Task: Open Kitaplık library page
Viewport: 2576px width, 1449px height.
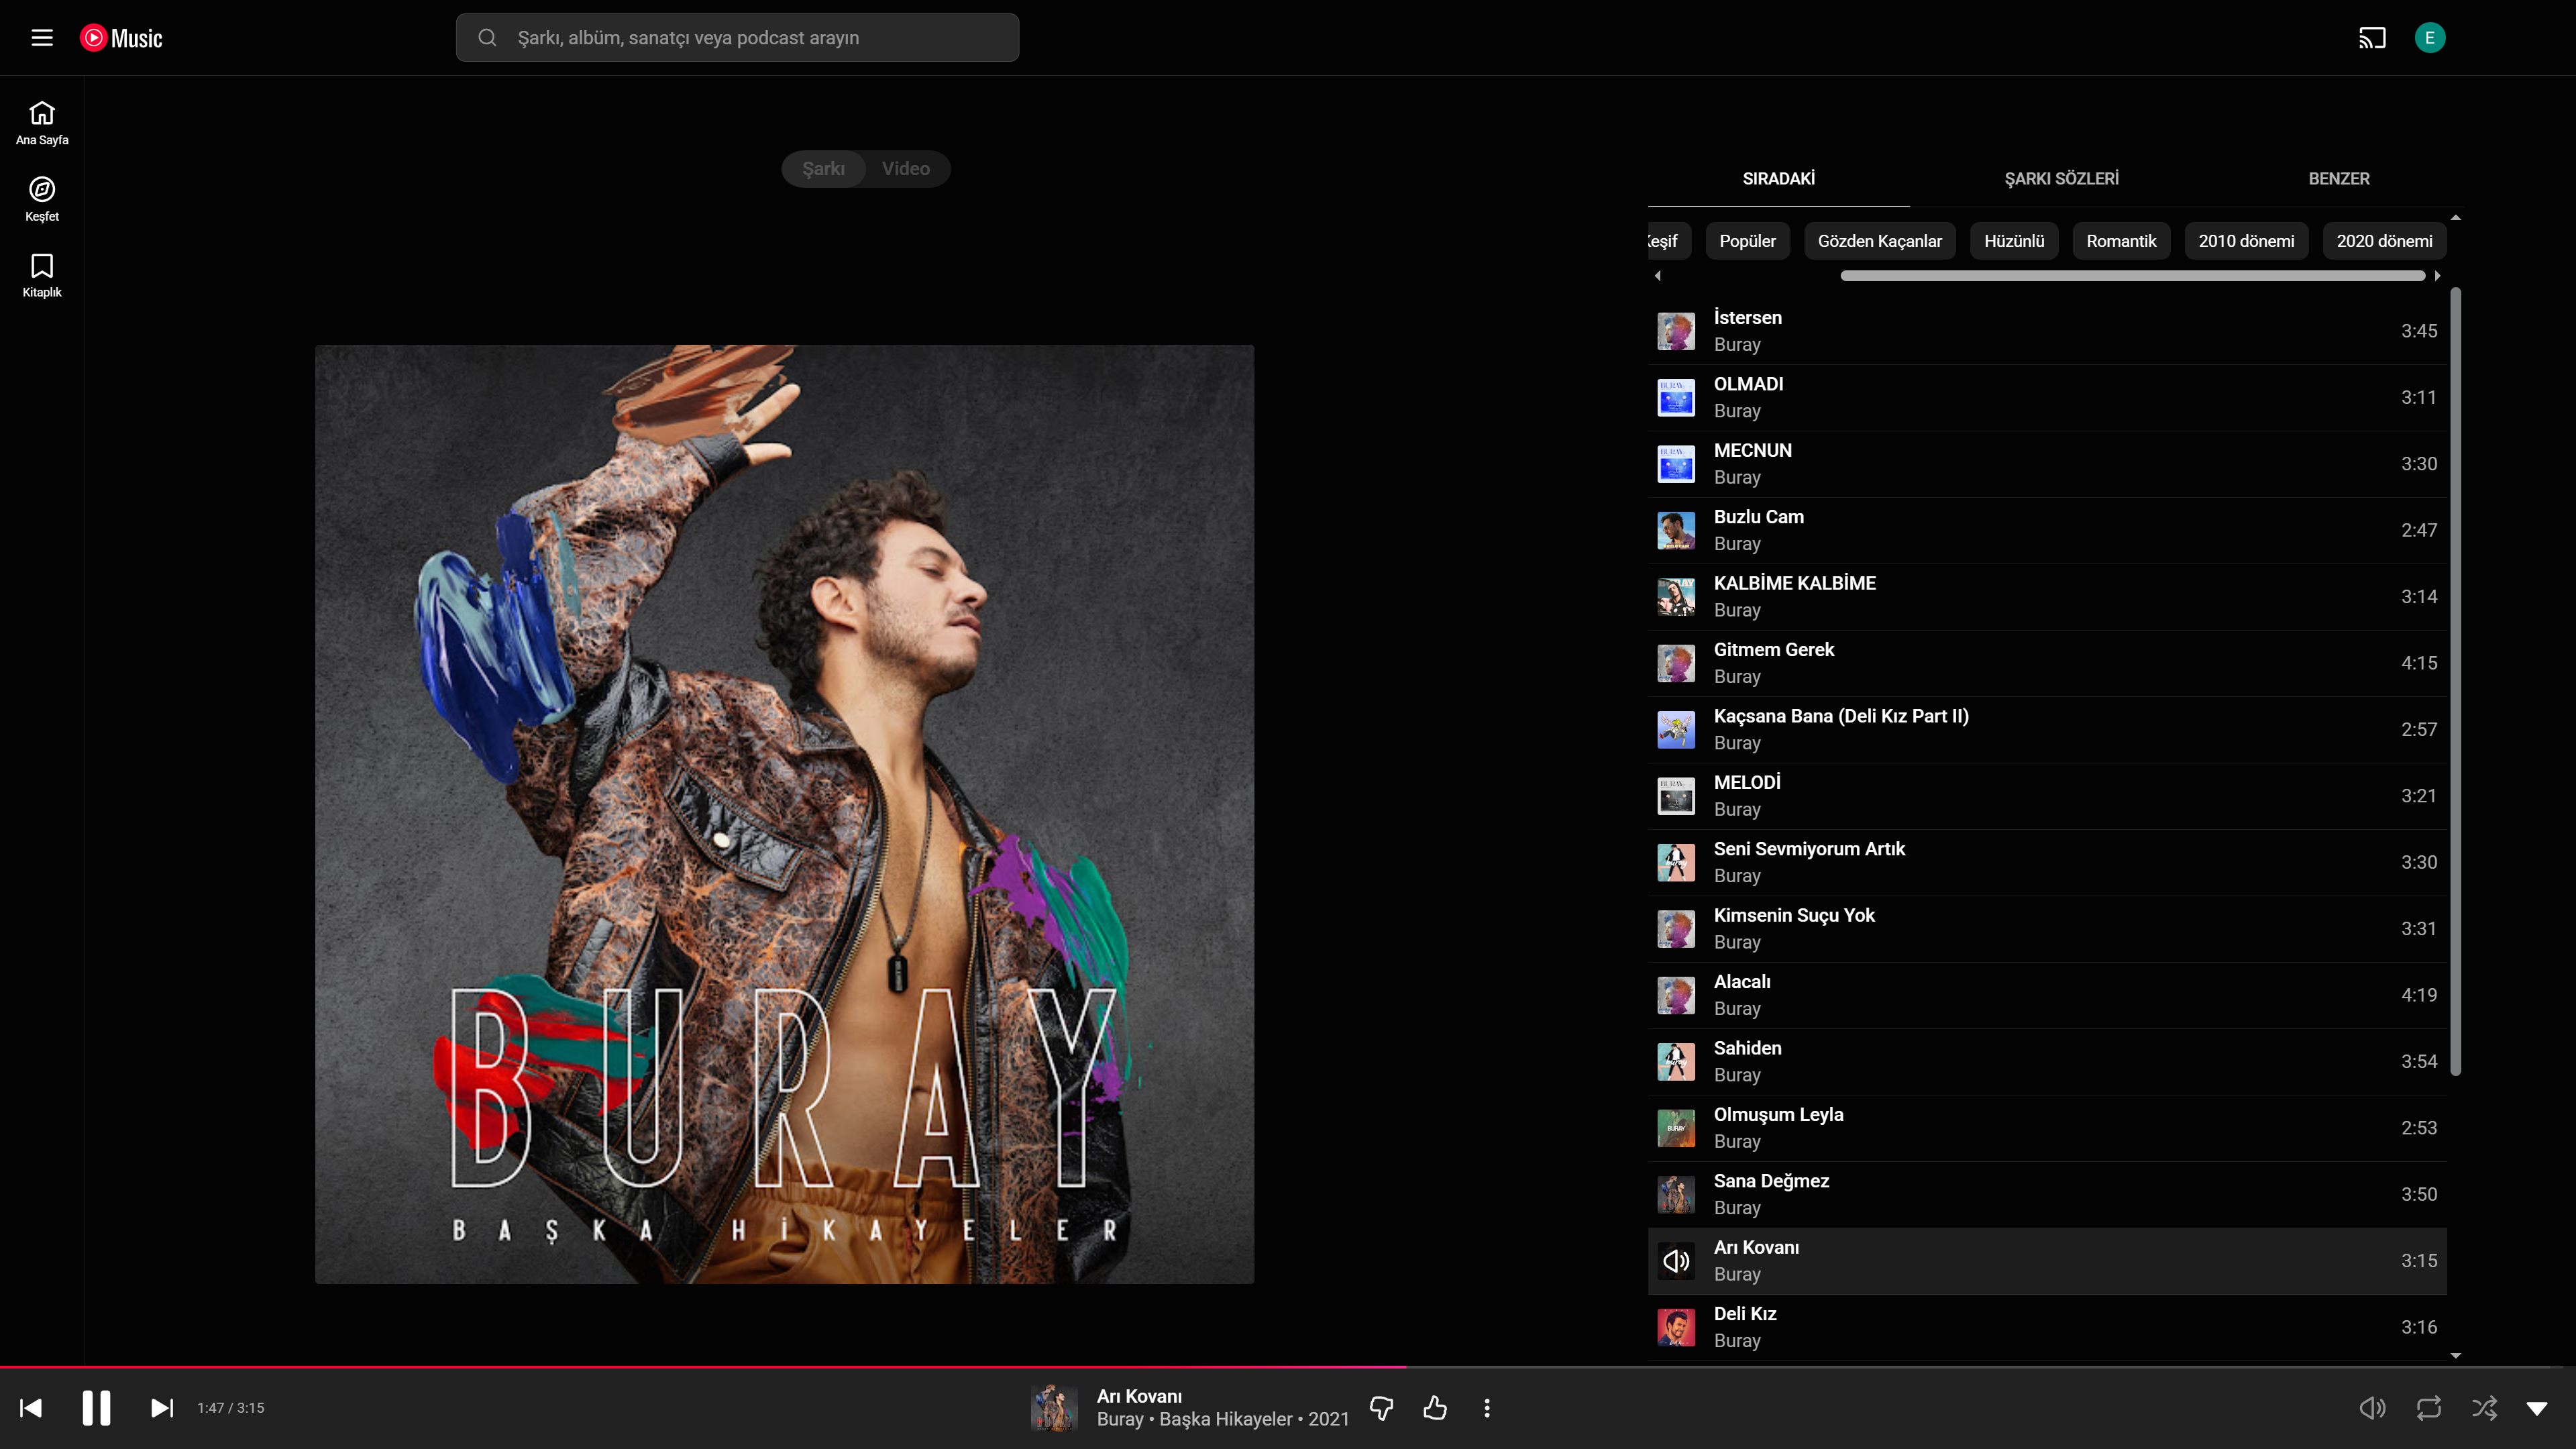Action: (42, 275)
